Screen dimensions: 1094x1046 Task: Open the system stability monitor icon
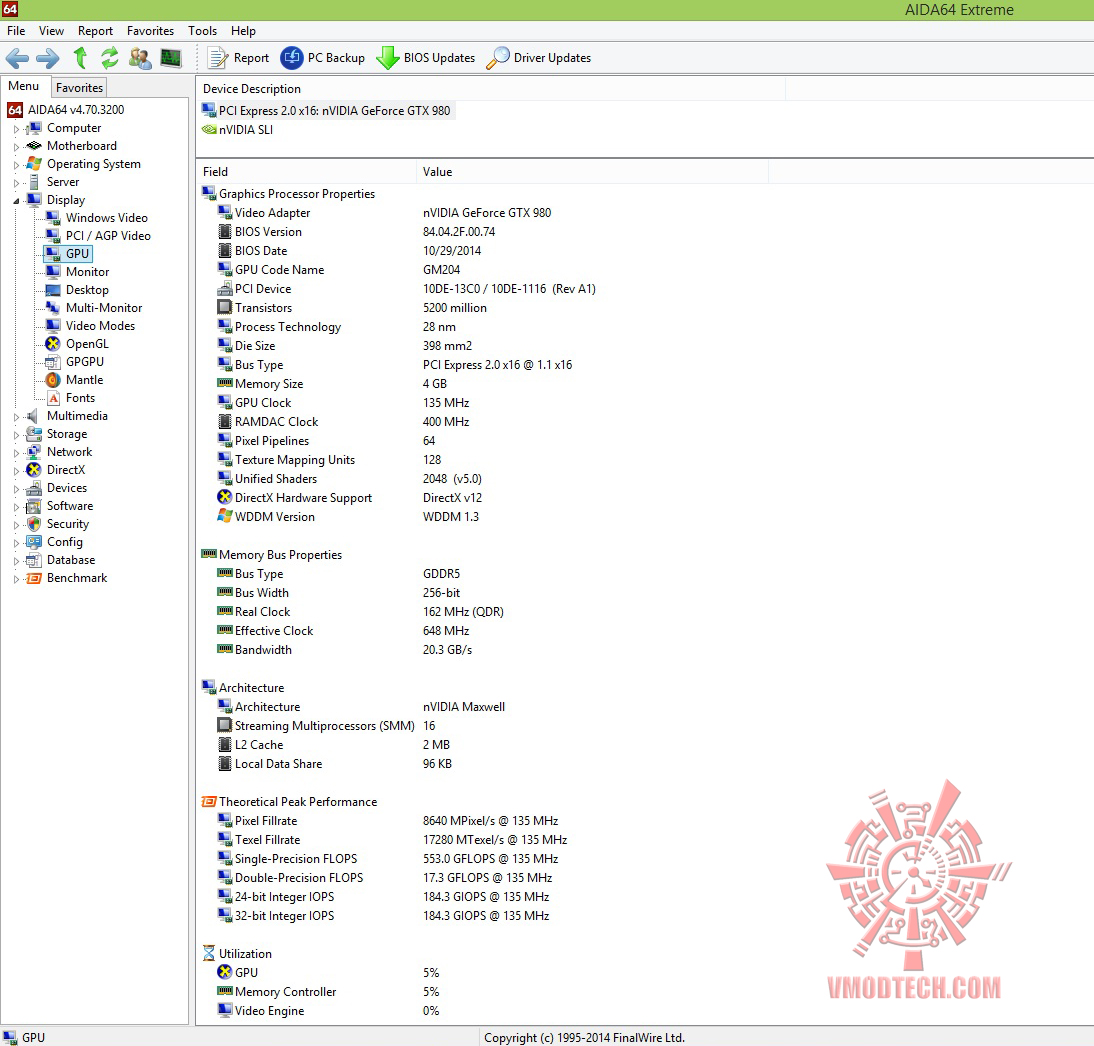click(171, 58)
